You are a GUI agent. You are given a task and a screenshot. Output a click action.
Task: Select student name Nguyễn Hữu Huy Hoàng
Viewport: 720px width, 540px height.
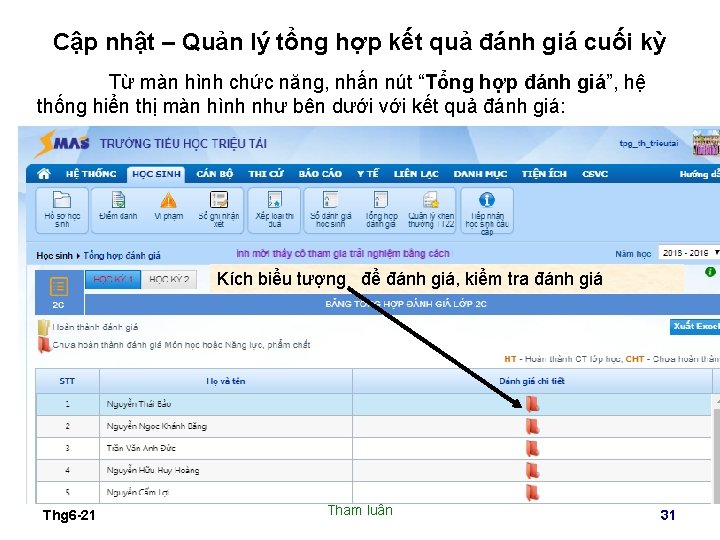point(153,470)
